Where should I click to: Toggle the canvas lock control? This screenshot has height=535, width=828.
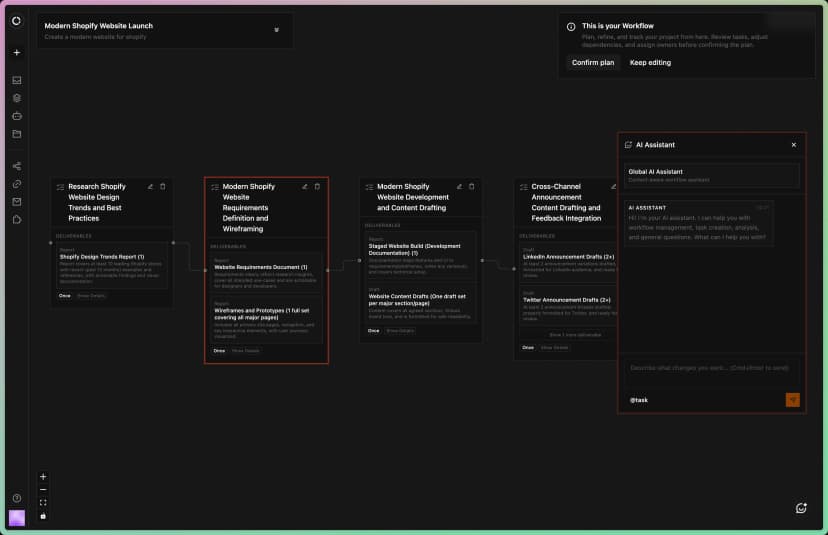43,516
